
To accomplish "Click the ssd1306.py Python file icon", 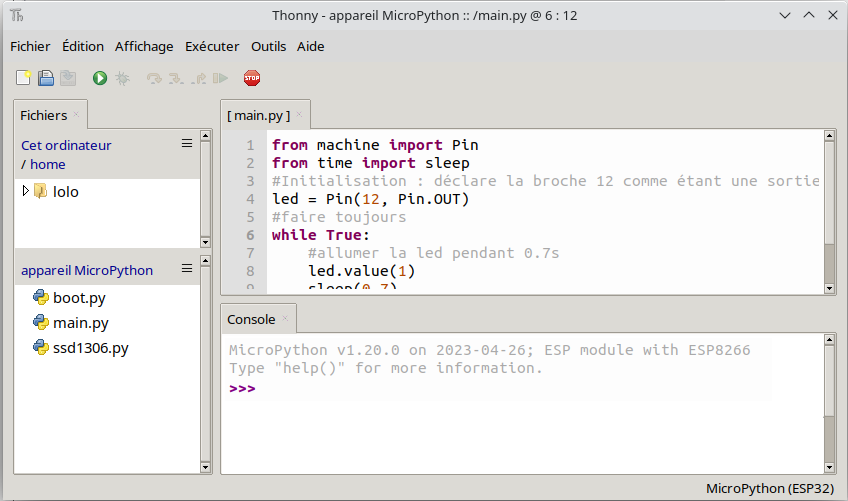I will click(x=41, y=347).
